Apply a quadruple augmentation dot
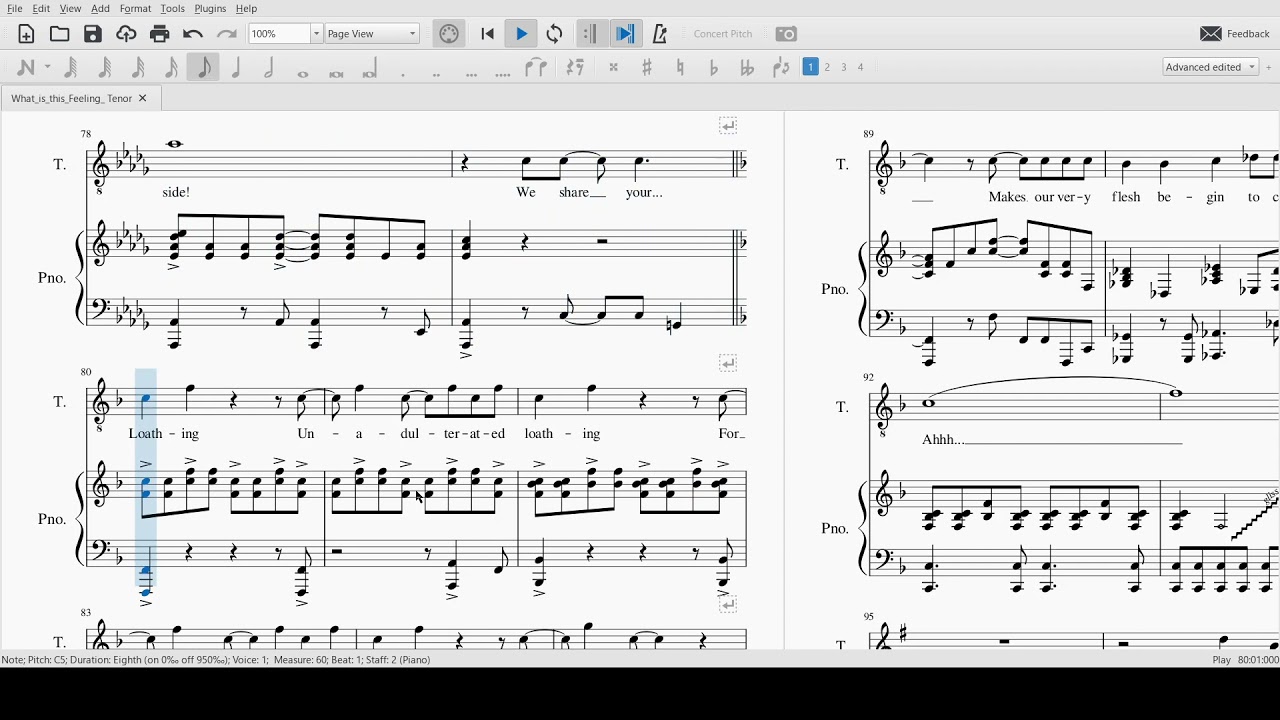Viewport: 1280px width, 720px height. click(503, 73)
